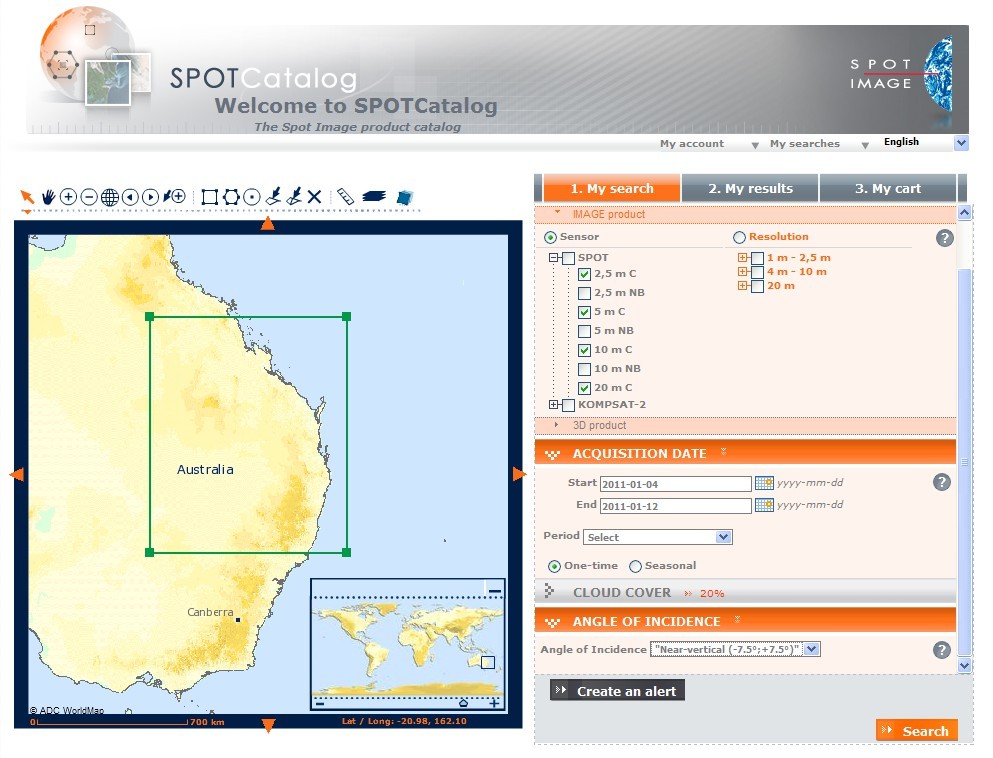The width and height of the screenshot is (993, 758).
Task: Open help for Angle of Incidence
Action: tap(942, 650)
